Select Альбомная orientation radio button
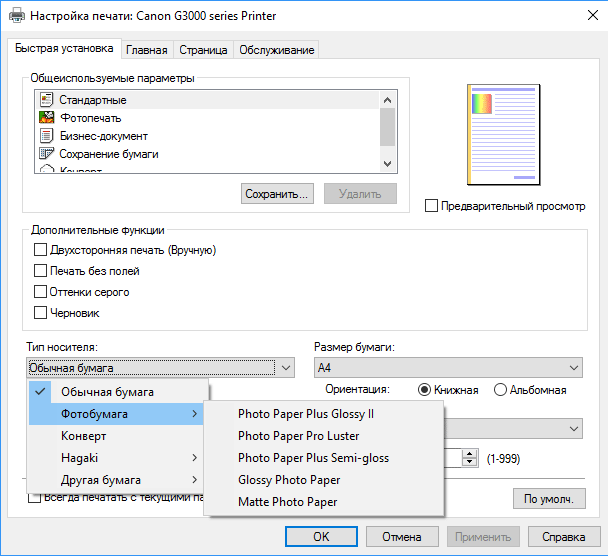Image resolution: width=608 pixels, height=556 pixels. click(x=500, y=390)
